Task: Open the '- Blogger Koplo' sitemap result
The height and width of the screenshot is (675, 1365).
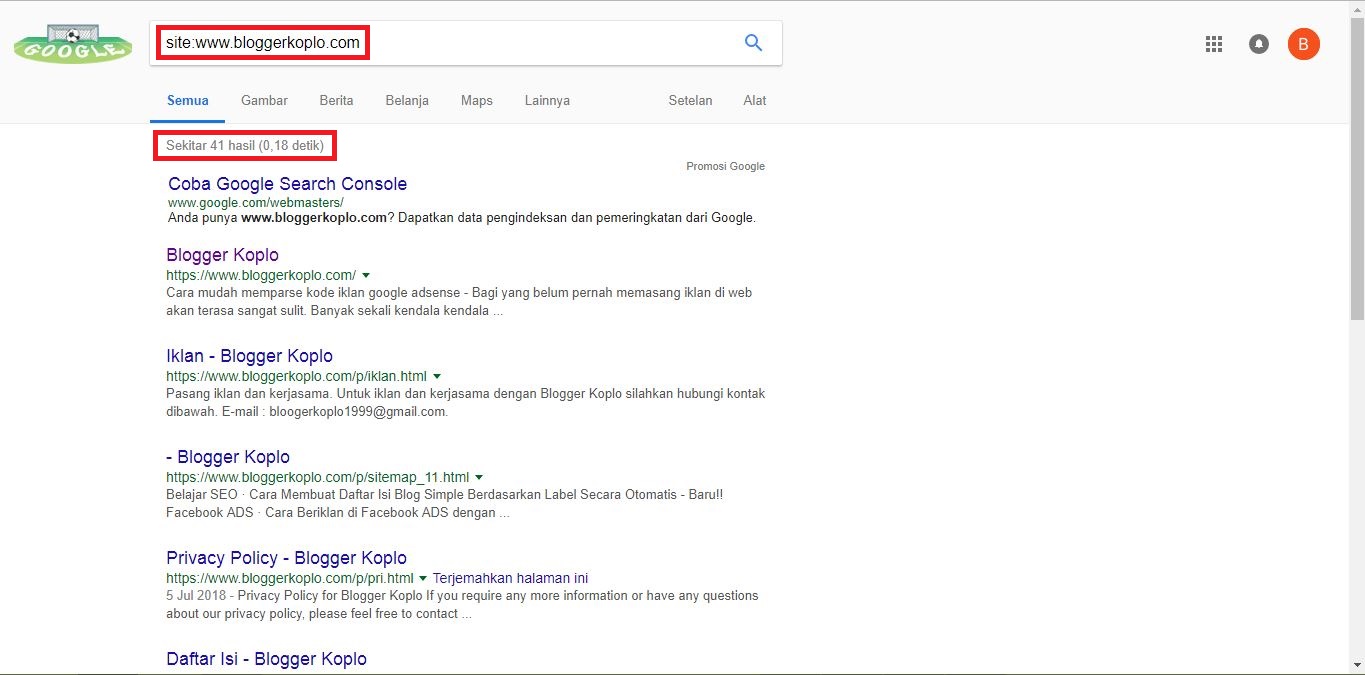Action: 228,457
